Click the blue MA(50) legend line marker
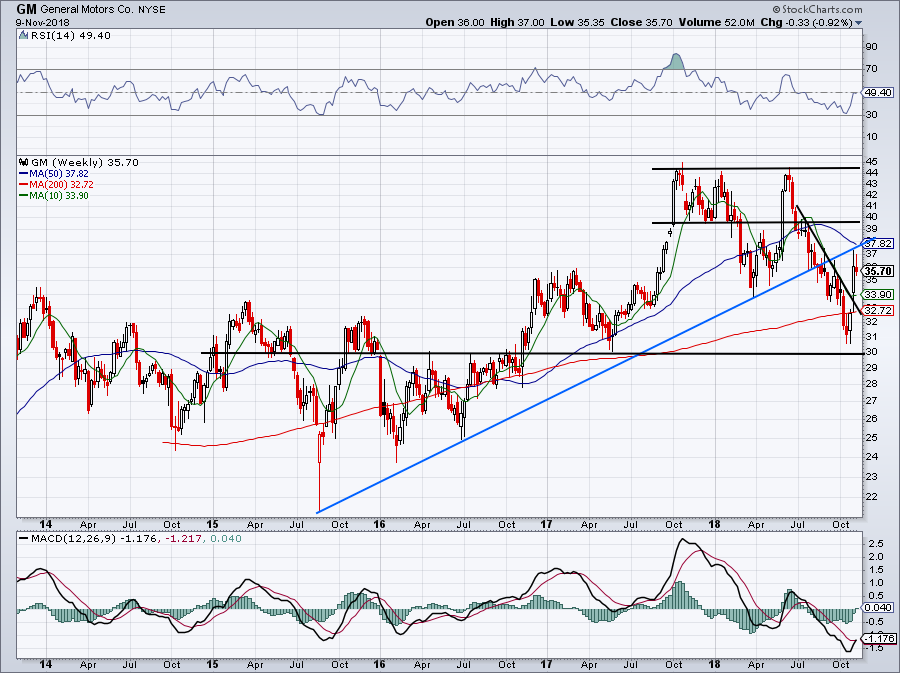Screen dimensions: 900x673 [x=24, y=174]
